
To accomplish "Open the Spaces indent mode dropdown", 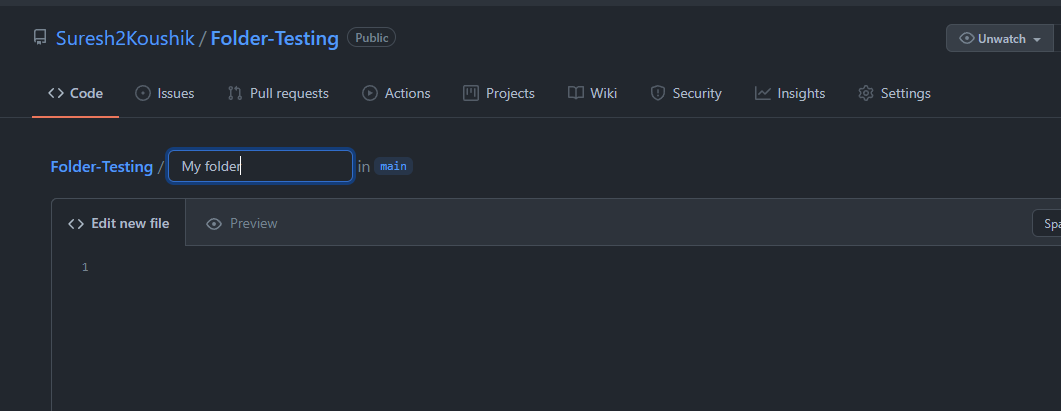I will tap(1047, 223).
